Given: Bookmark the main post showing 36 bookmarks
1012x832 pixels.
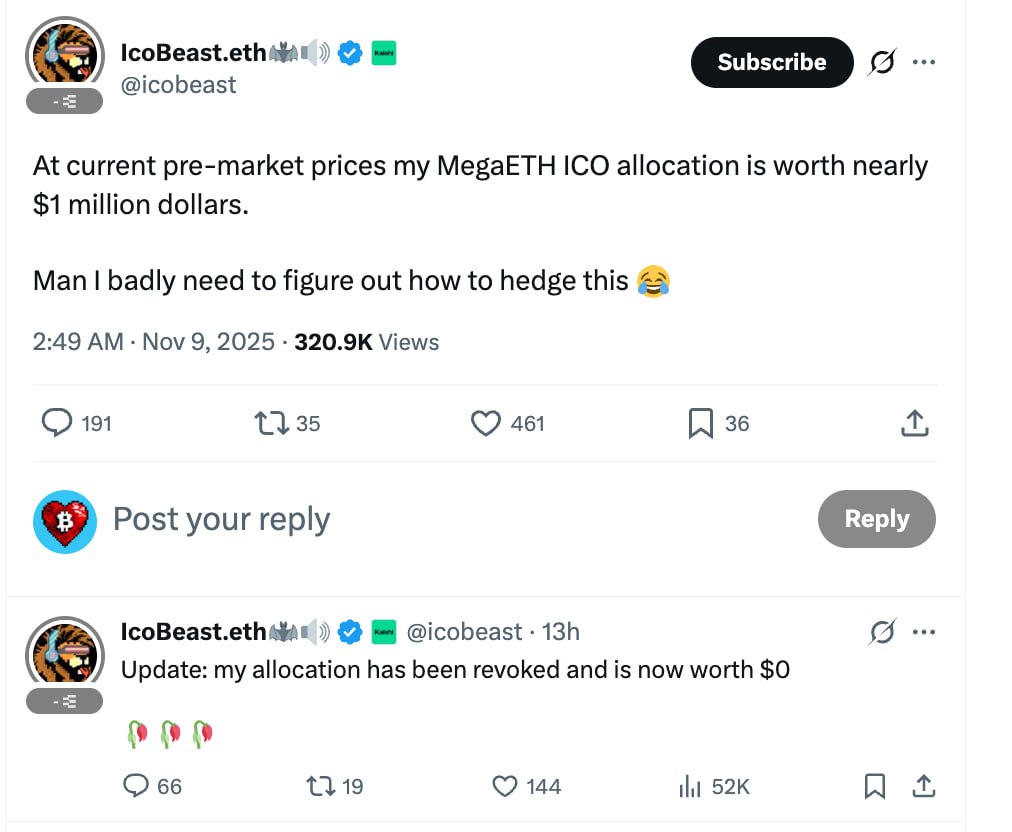Looking at the screenshot, I should (x=701, y=424).
